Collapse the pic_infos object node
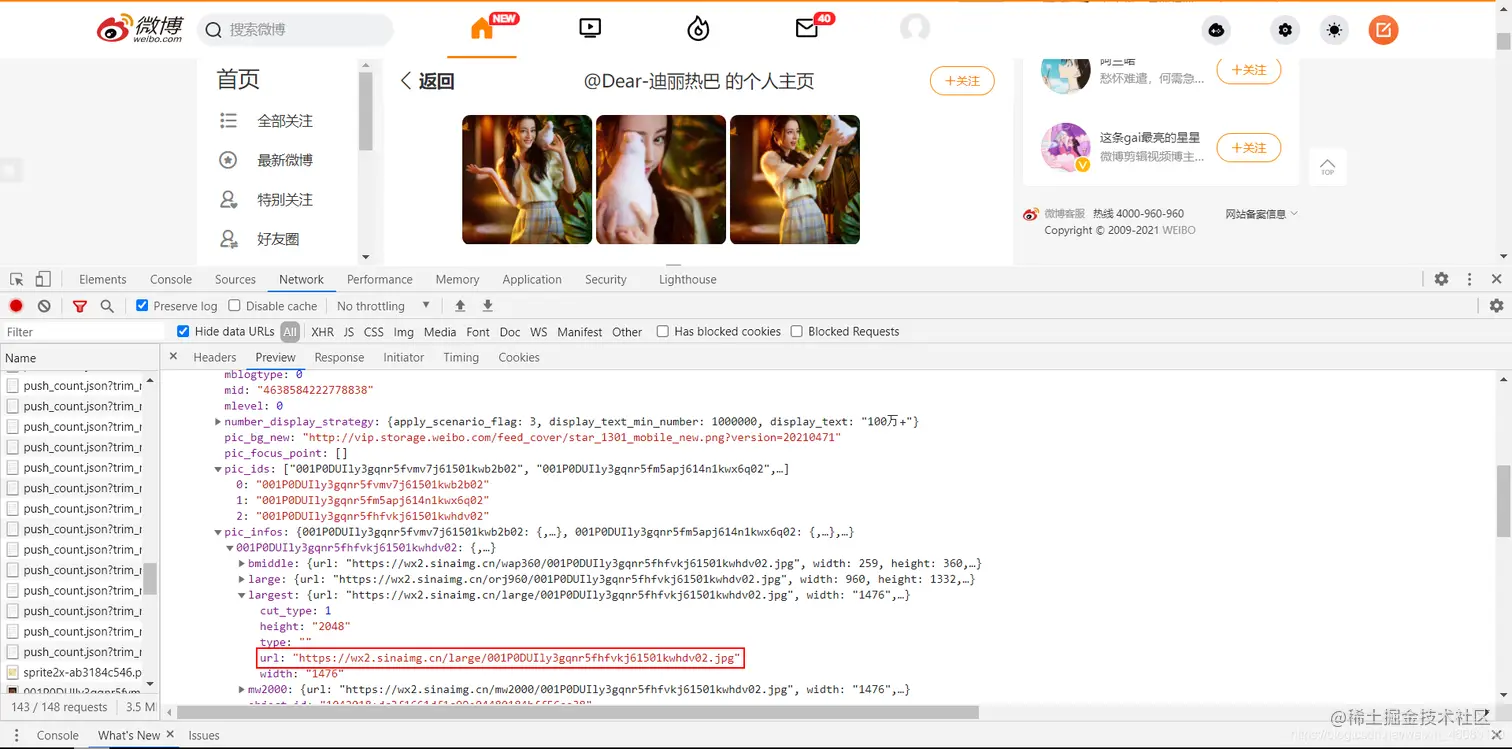The width and height of the screenshot is (1512, 749). (x=218, y=532)
